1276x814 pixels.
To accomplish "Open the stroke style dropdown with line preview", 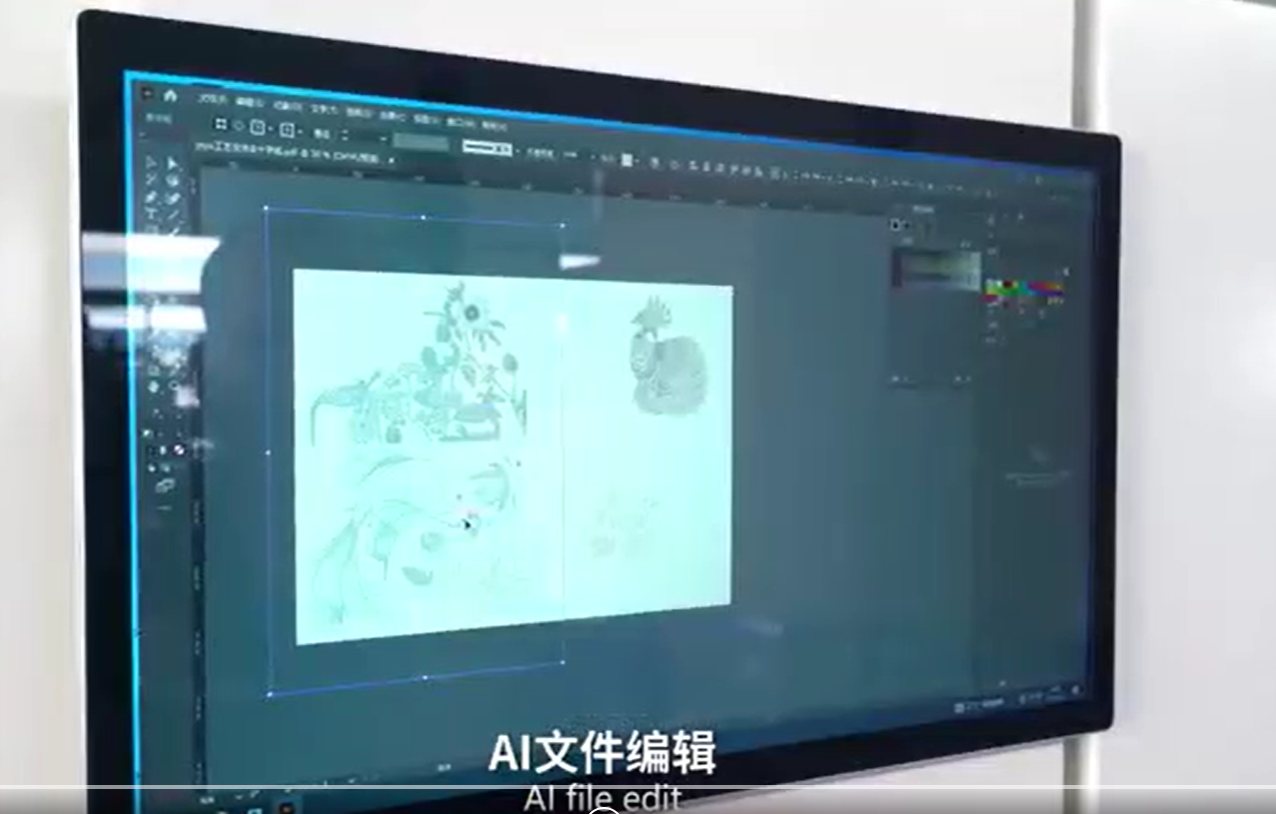I will [x=488, y=149].
